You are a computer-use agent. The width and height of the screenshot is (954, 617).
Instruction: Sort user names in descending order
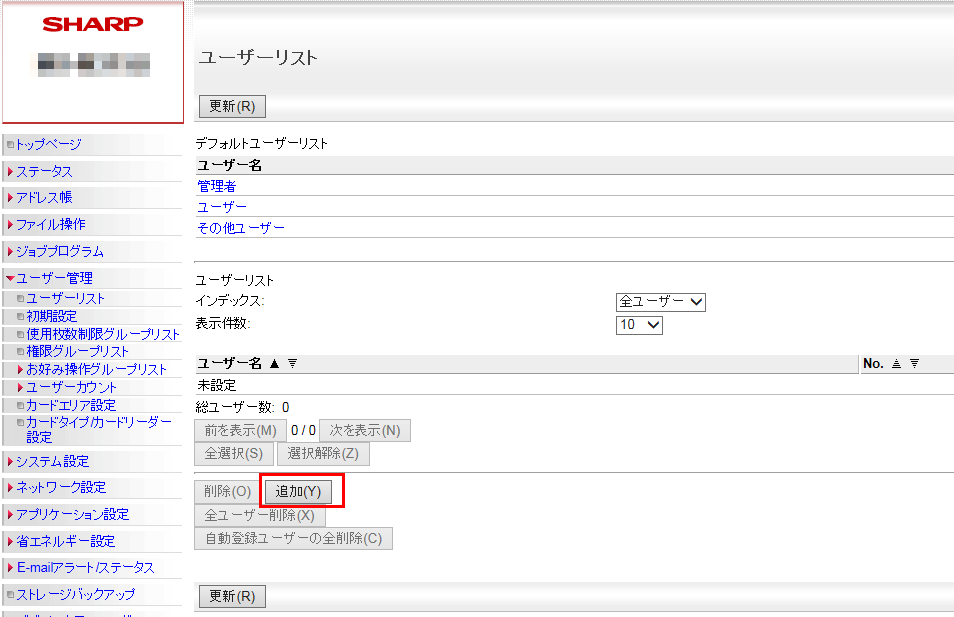point(292,364)
